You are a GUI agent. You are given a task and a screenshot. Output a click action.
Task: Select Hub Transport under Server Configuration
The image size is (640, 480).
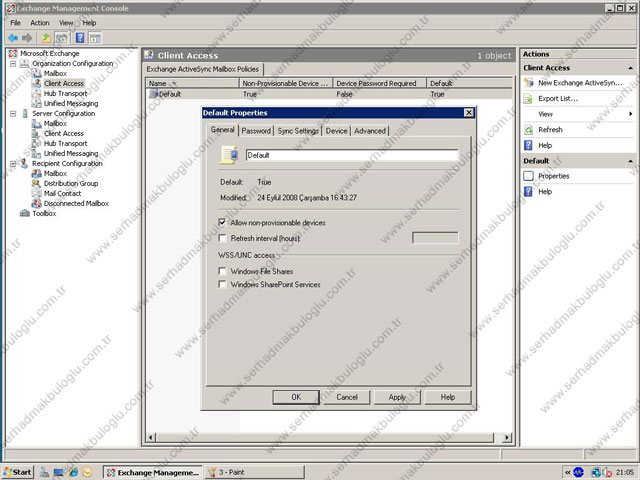pos(65,143)
